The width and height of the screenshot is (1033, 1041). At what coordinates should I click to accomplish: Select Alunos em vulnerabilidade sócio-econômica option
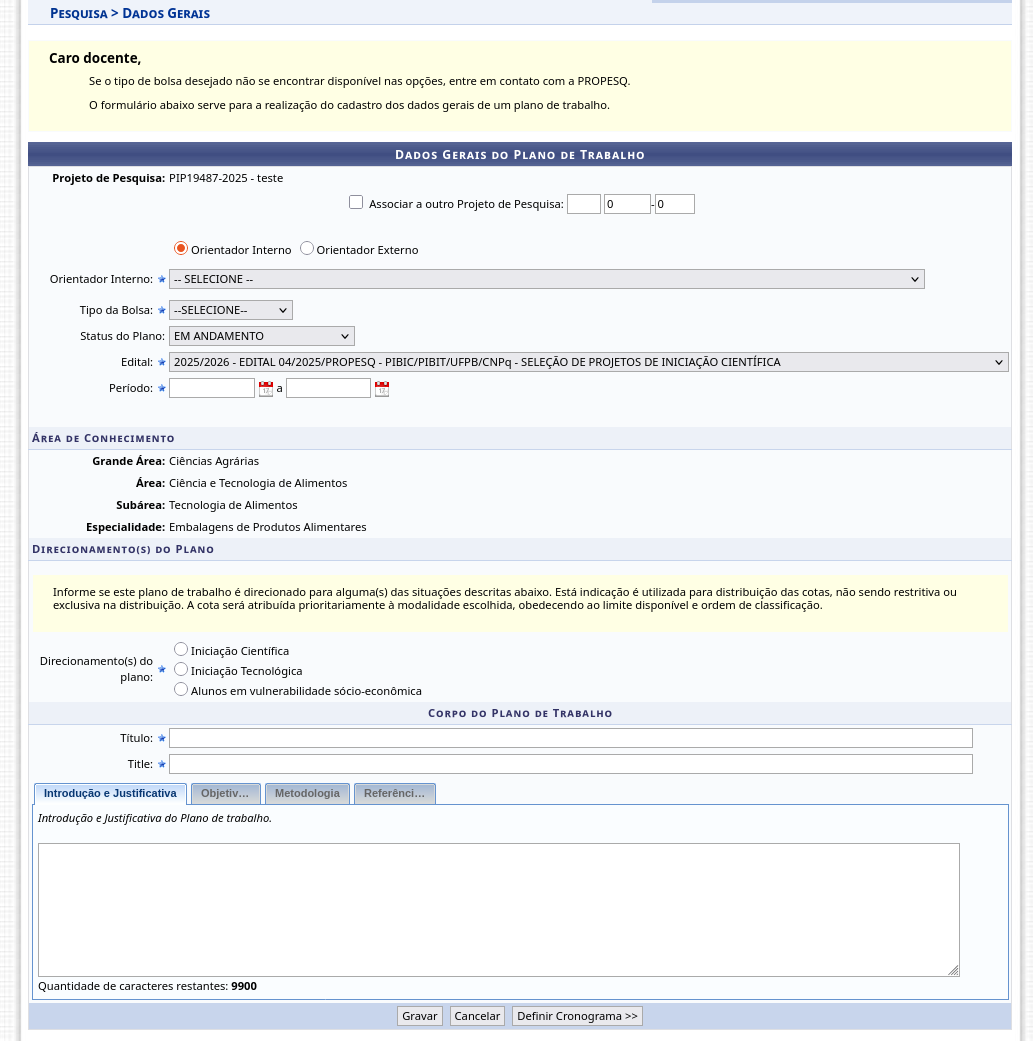(x=181, y=689)
